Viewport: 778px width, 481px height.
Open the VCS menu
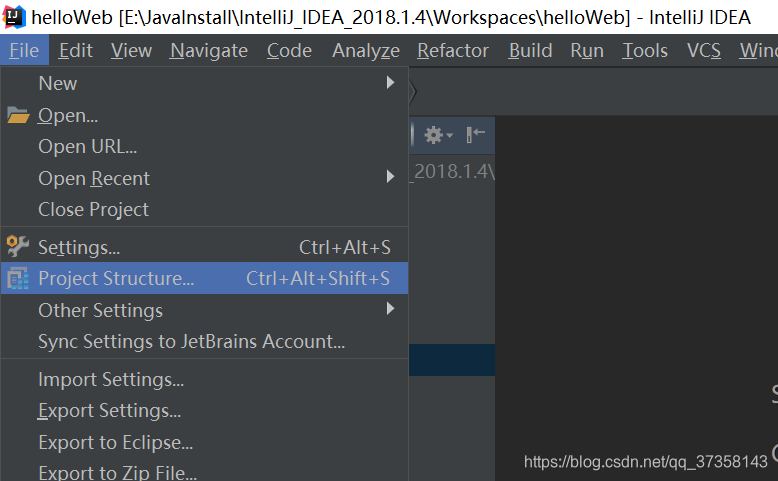point(703,51)
